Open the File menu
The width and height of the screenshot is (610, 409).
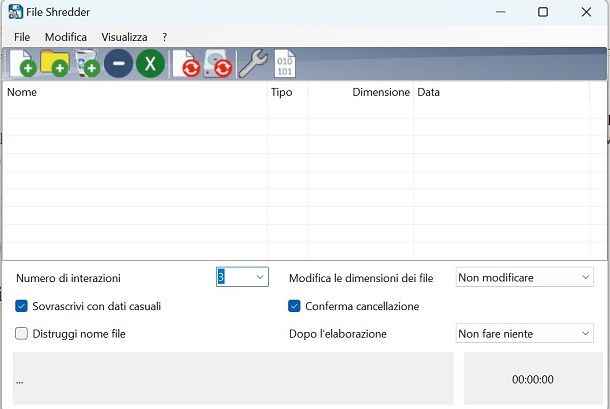coord(22,37)
